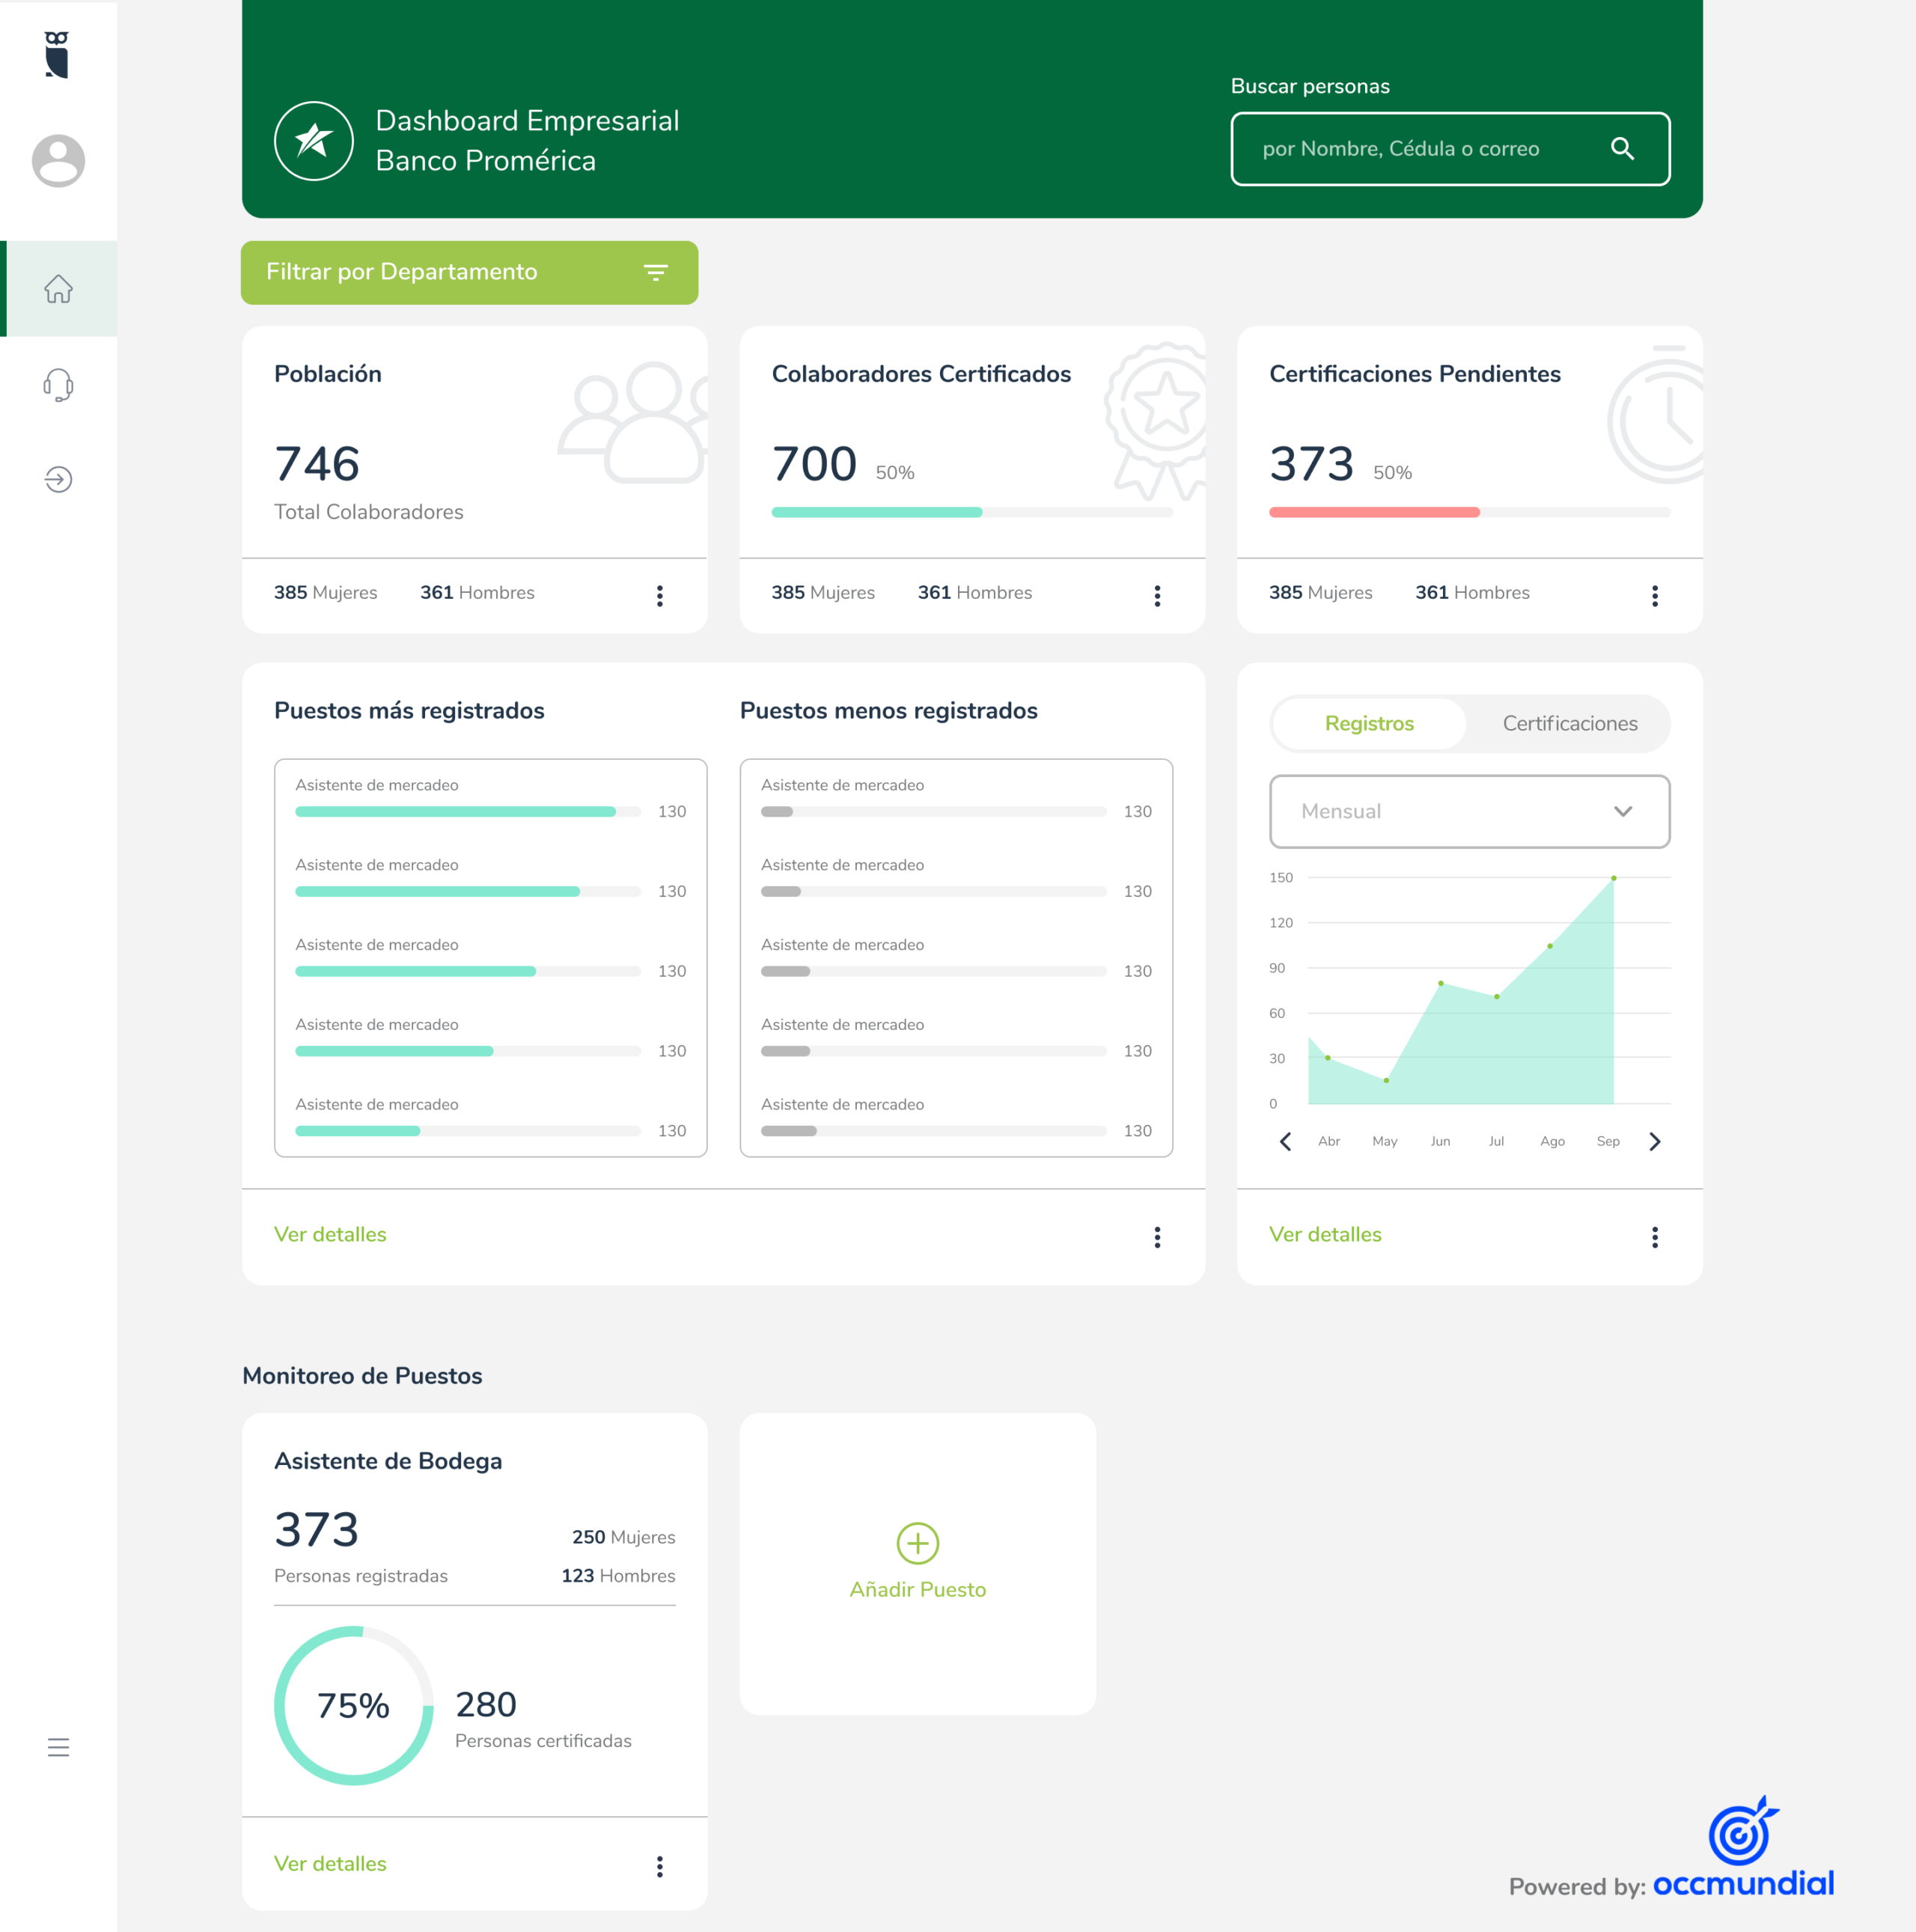This screenshot has height=1932, width=1916.
Task: Click Ver detalles under the Puestos registrados panel
Action: (x=330, y=1234)
